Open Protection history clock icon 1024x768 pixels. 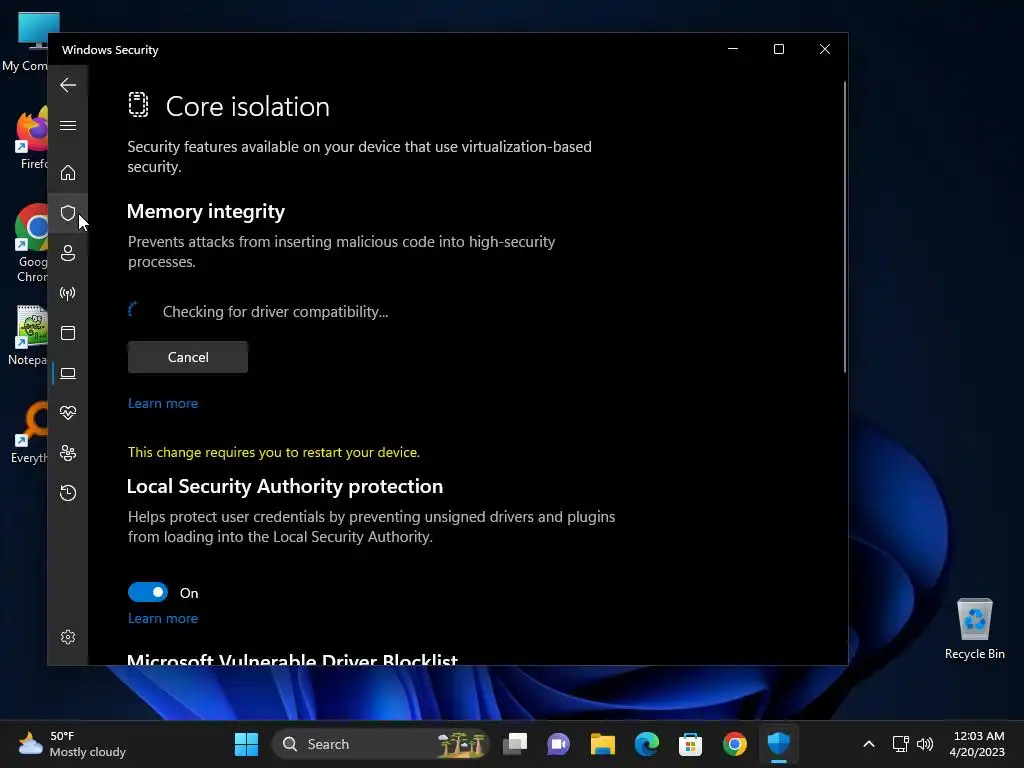click(68, 492)
